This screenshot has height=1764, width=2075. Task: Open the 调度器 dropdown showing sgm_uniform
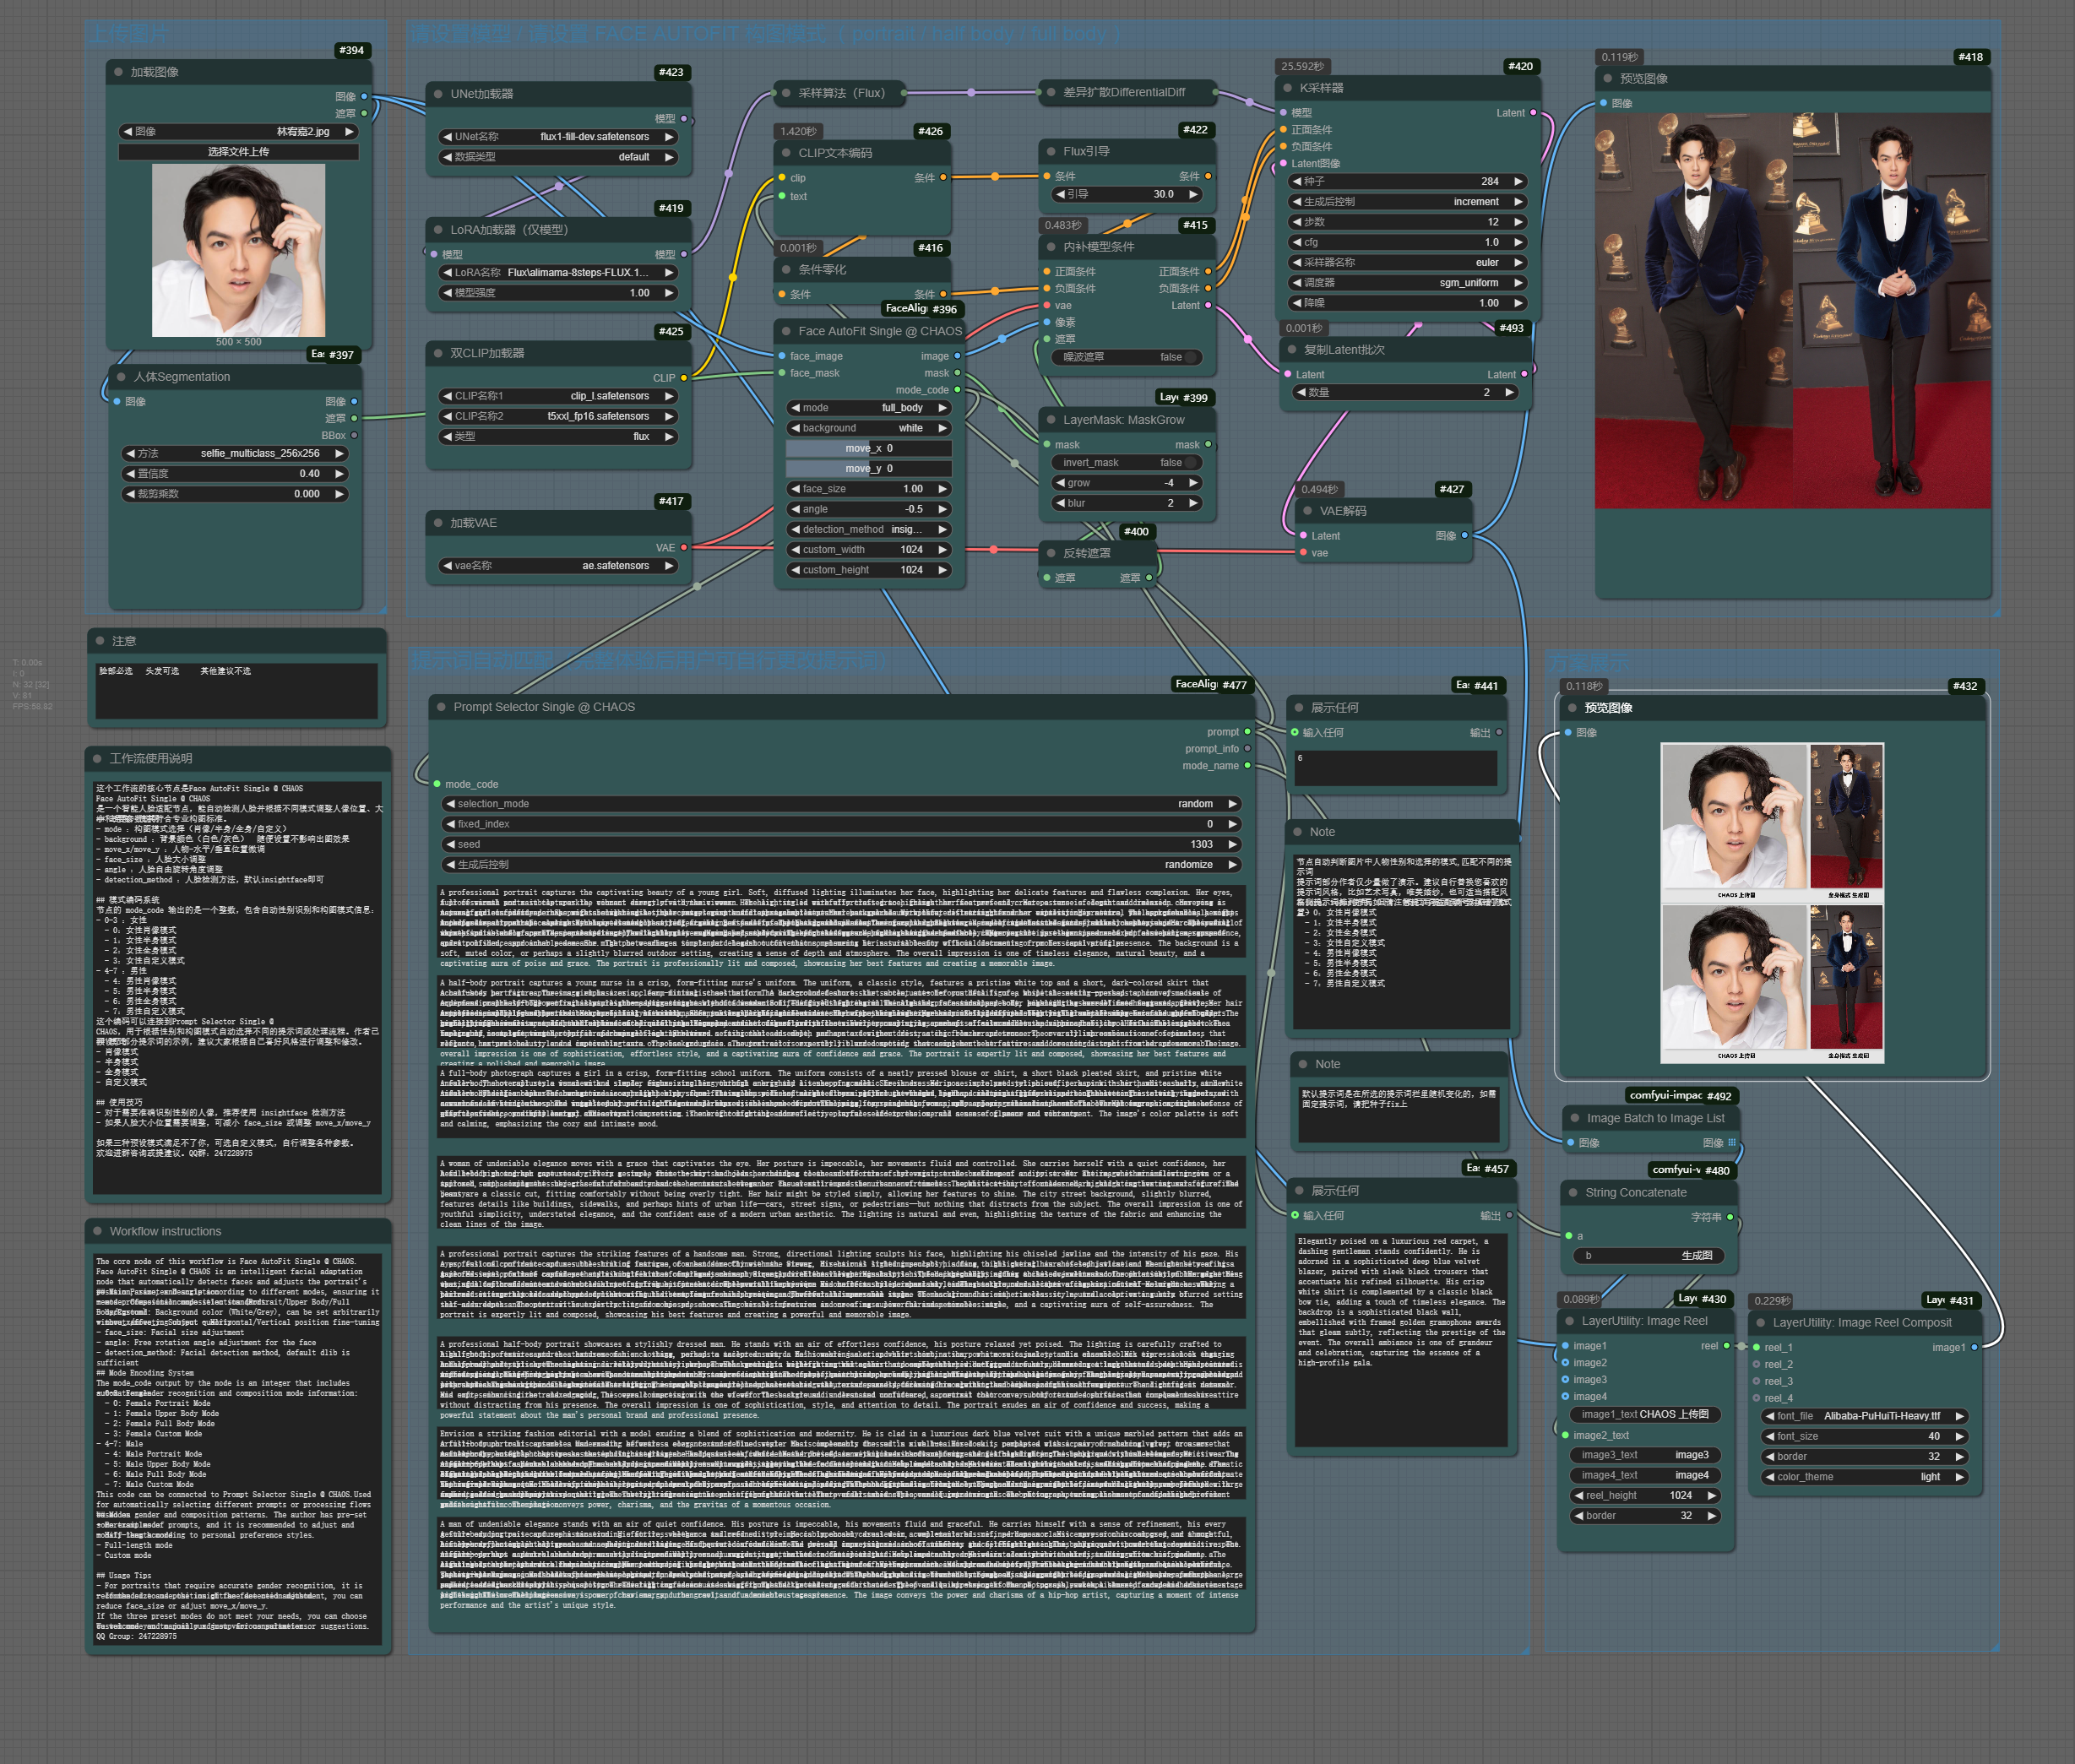click(x=1407, y=283)
